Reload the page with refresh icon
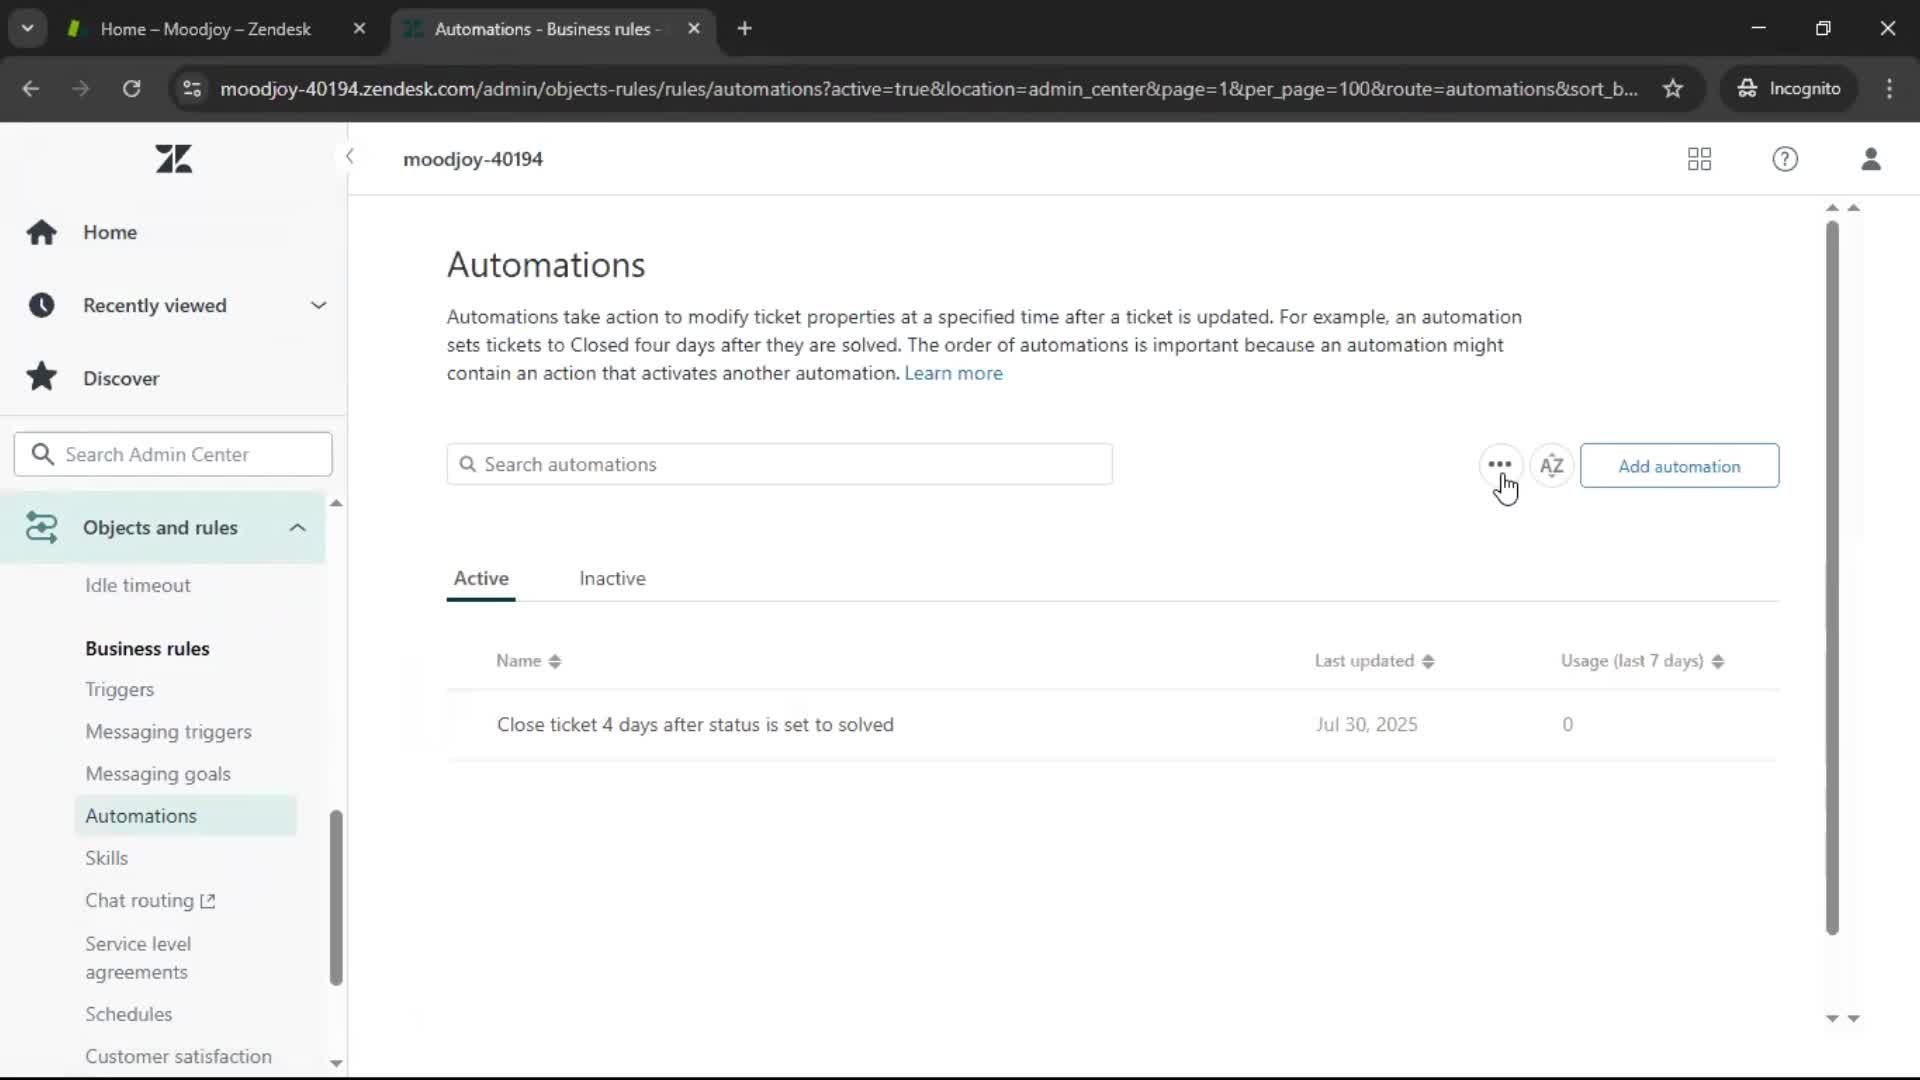1920x1080 pixels. pos(131,89)
